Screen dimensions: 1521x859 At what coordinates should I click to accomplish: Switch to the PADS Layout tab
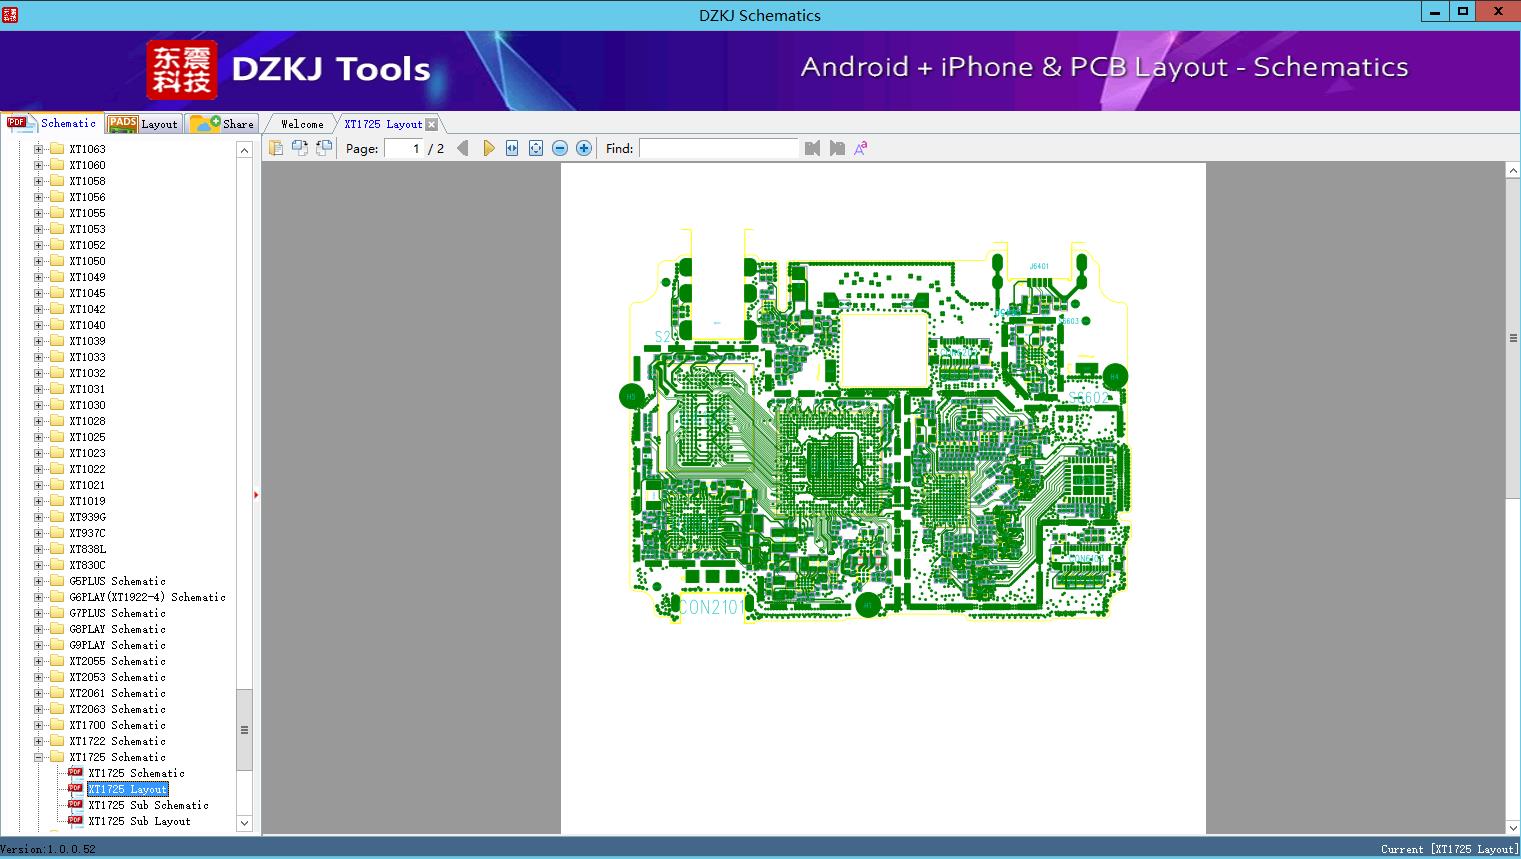tap(143, 124)
